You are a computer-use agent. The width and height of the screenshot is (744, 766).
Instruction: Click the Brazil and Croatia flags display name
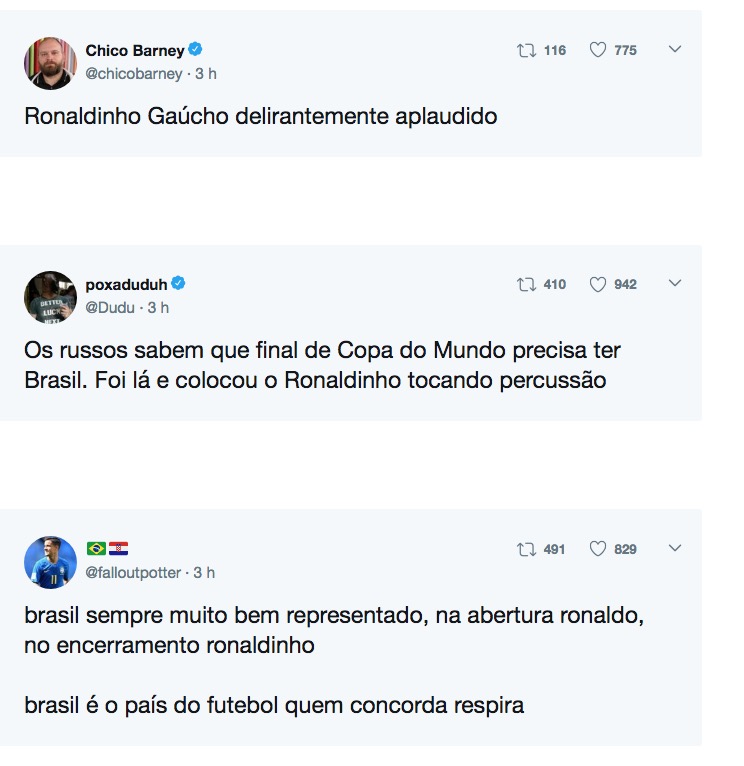(x=107, y=549)
